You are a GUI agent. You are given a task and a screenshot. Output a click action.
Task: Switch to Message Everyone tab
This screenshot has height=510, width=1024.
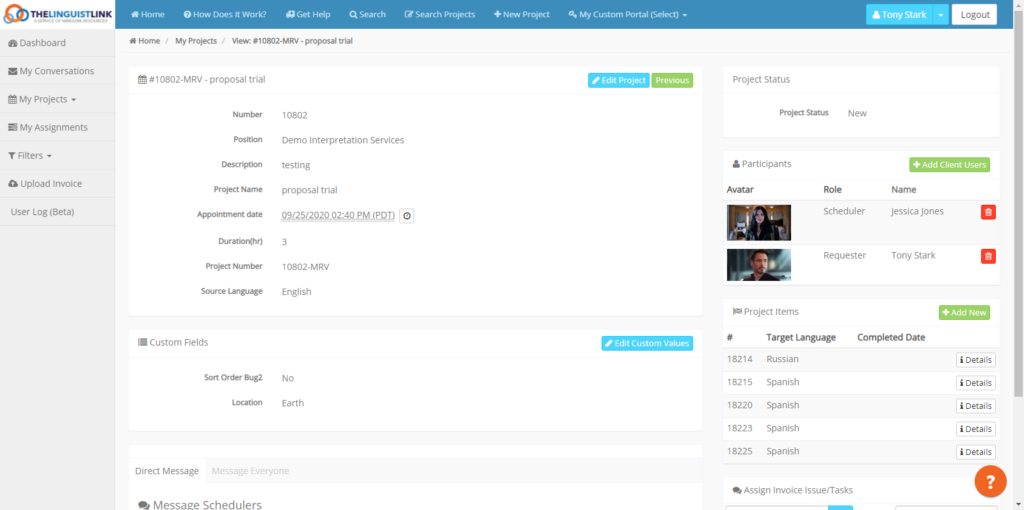(250, 471)
